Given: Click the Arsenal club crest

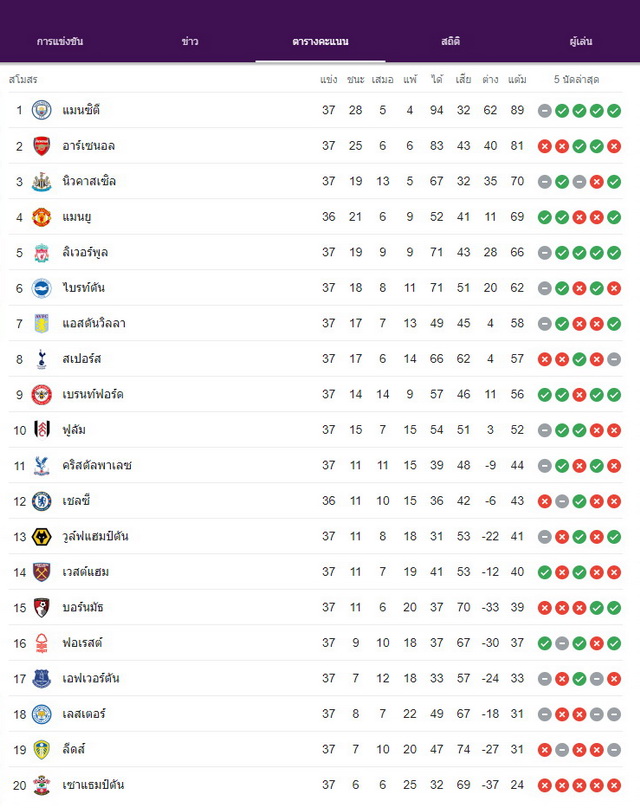Looking at the screenshot, I should point(41,146).
